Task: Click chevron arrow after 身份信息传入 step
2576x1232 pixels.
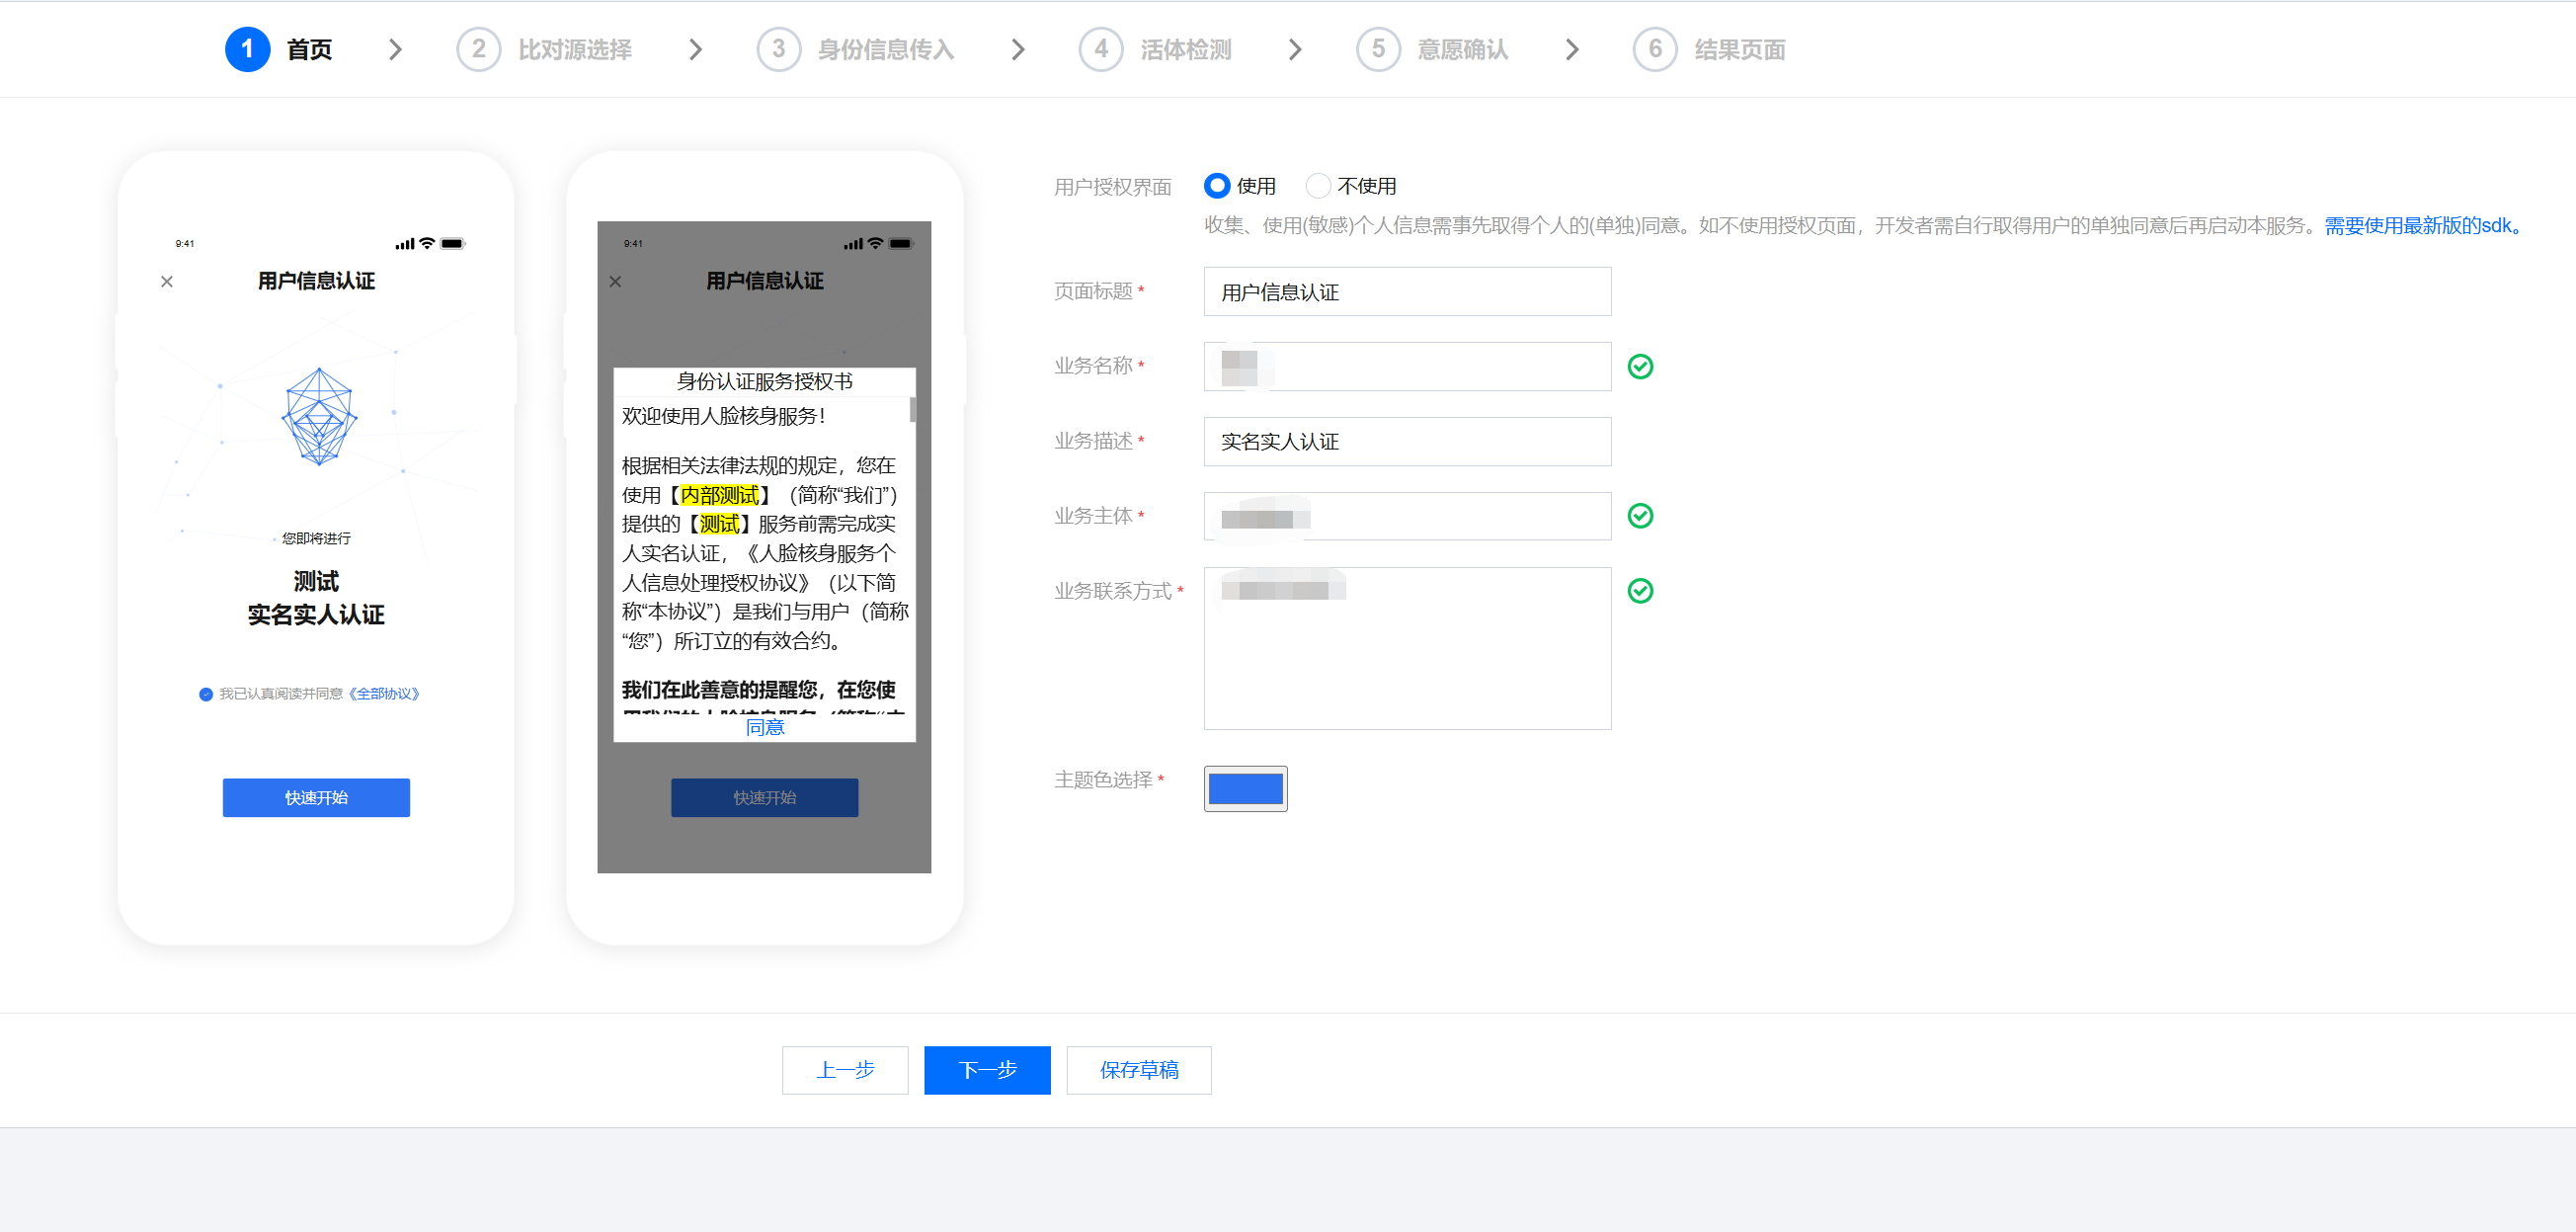Action: pyautogui.click(x=1018, y=49)
